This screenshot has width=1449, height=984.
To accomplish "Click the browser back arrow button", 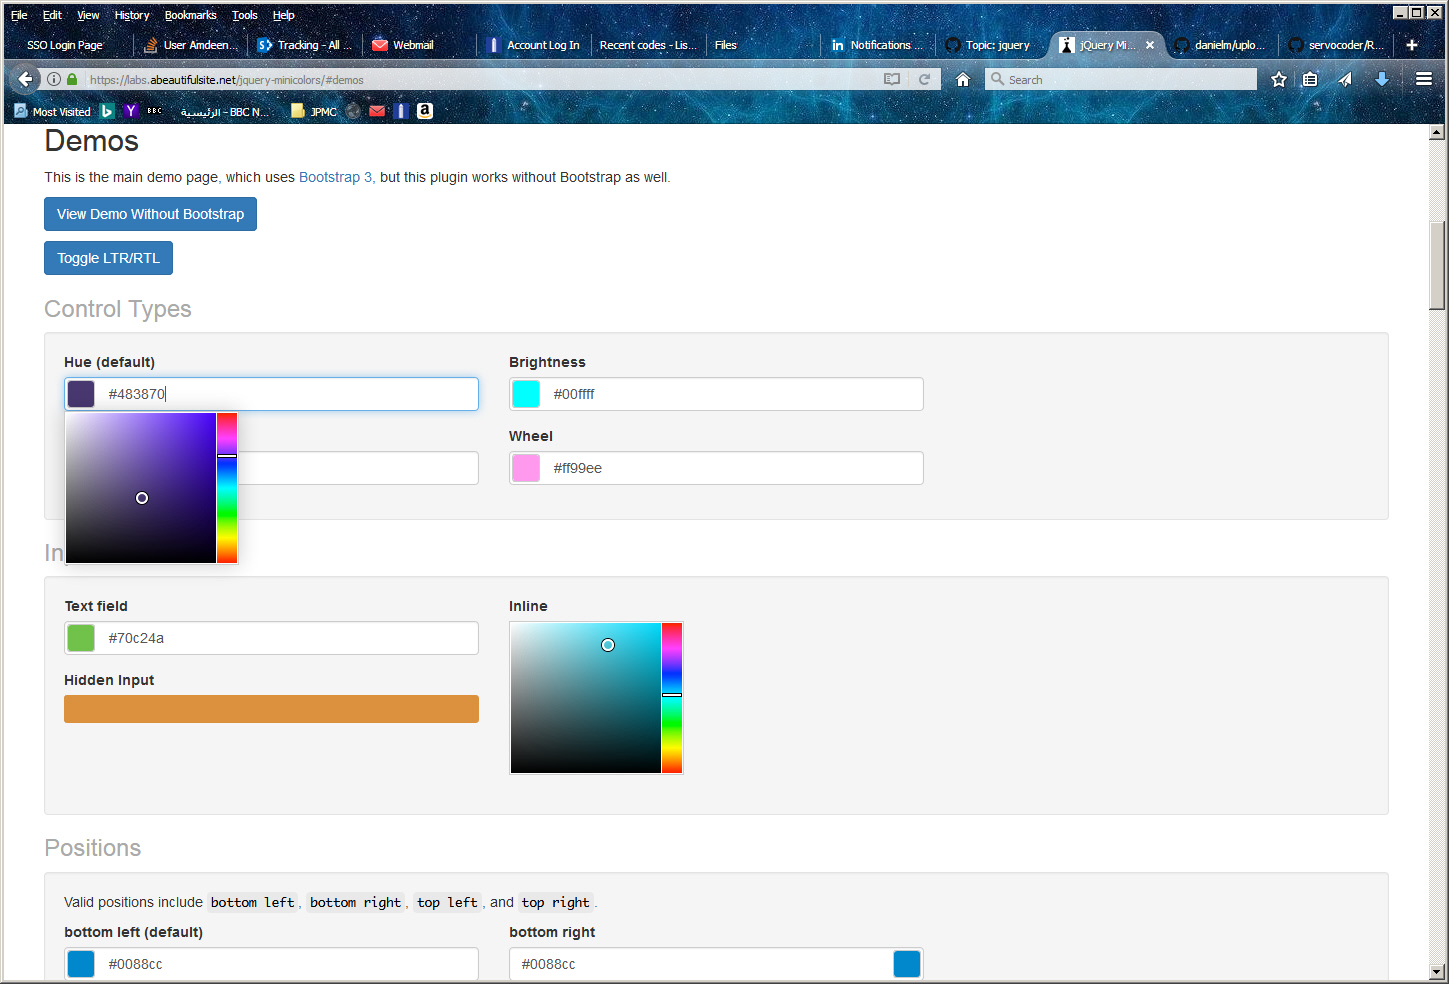I will click(25, 79).
